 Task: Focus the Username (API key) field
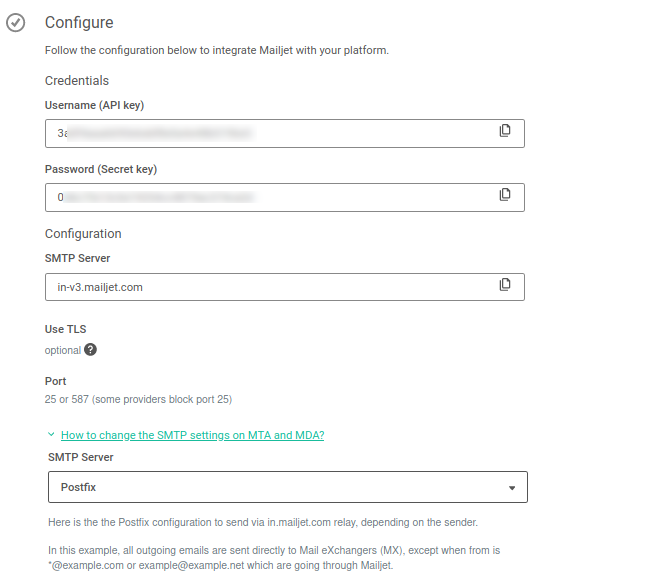click(x=270, y=133)
